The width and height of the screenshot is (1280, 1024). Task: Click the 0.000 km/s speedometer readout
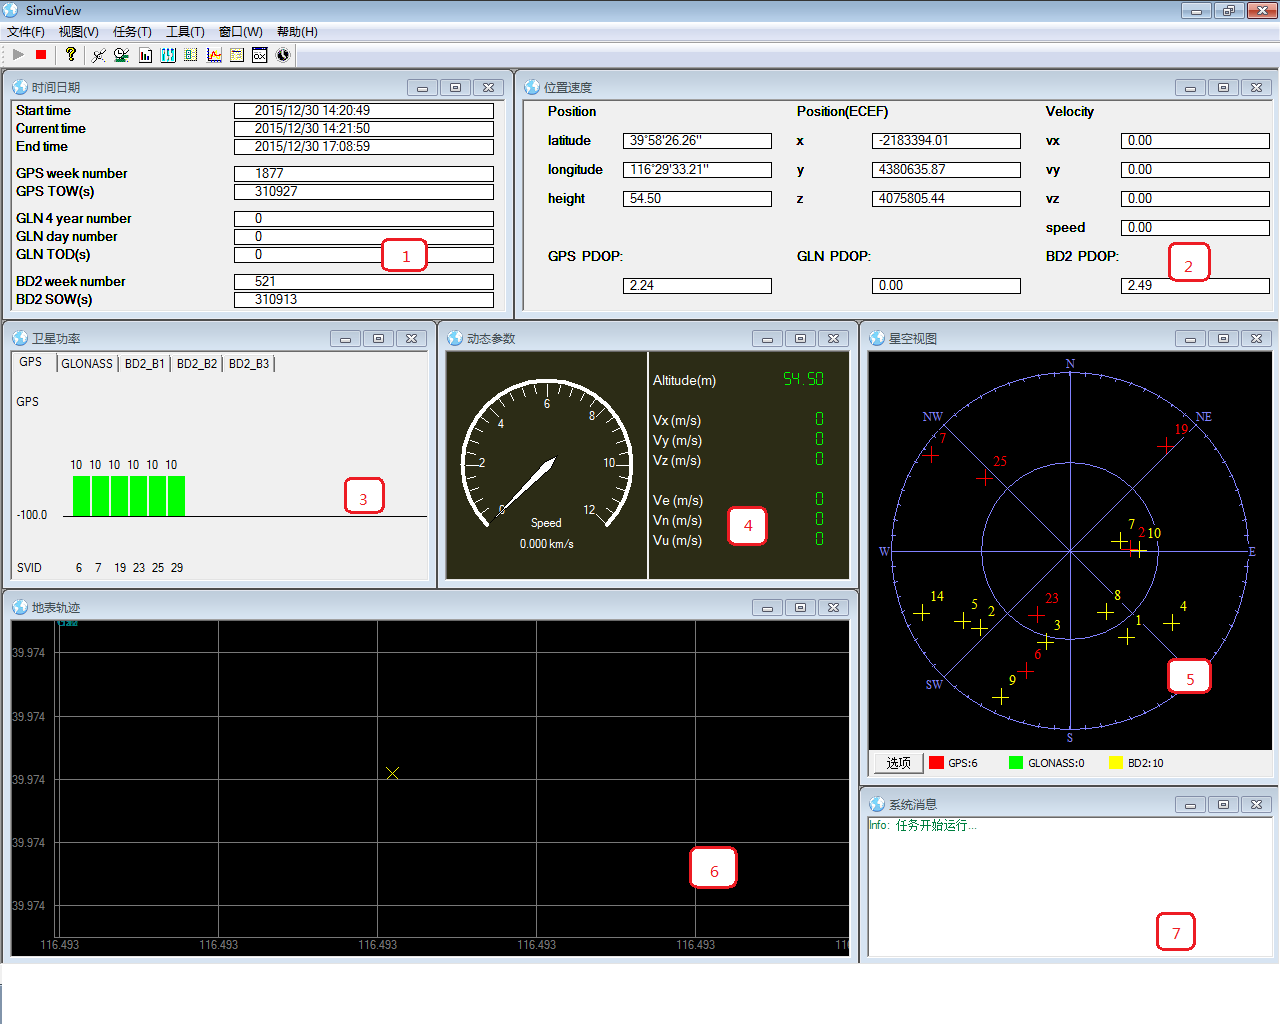[546, 544]
